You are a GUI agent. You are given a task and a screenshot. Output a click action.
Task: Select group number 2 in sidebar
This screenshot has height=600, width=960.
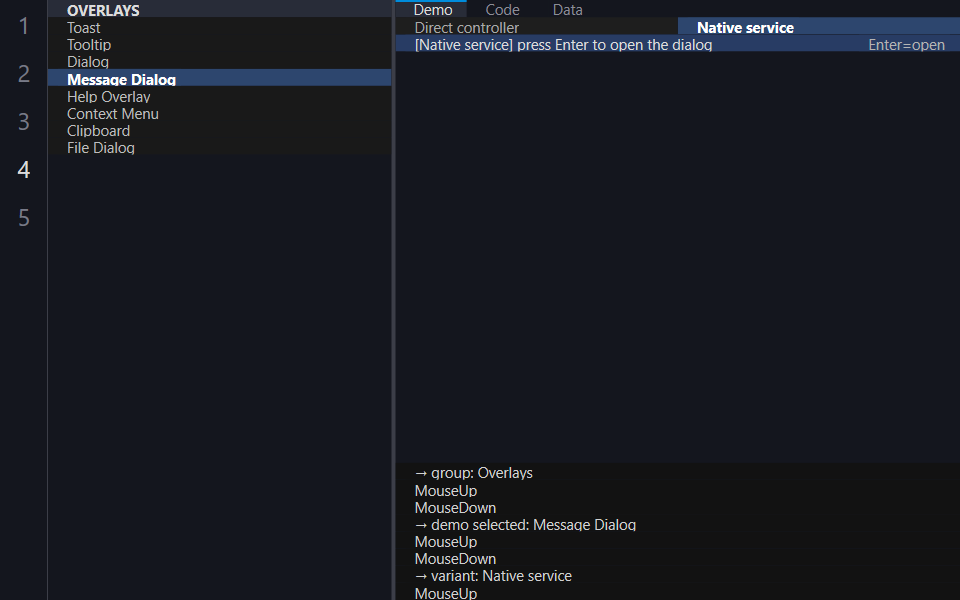click(23, 73)
